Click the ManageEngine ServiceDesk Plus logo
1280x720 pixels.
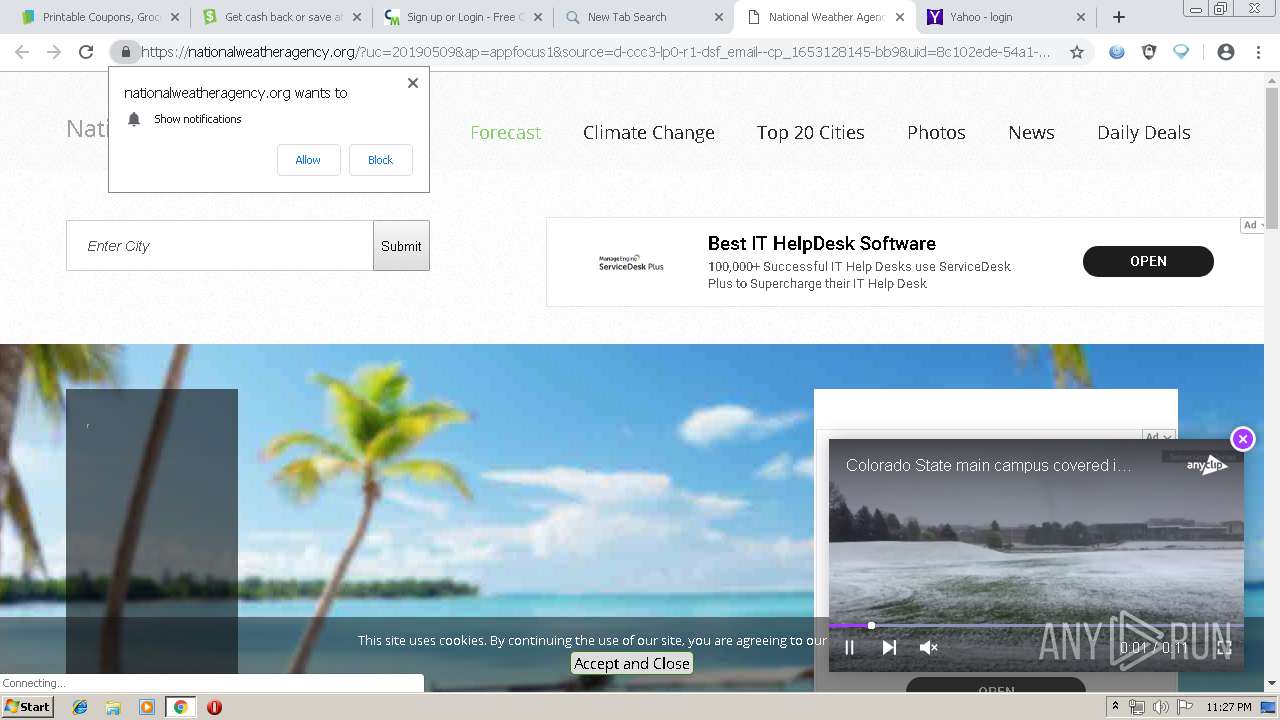631,262
